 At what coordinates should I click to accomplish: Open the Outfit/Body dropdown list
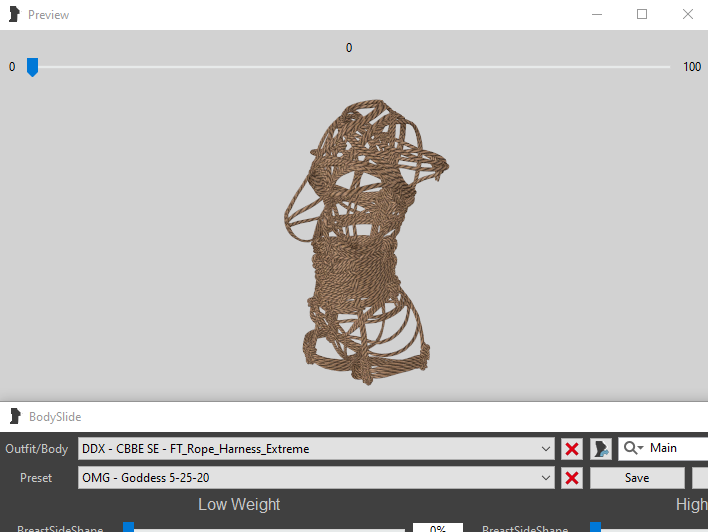tap(545, 449)
